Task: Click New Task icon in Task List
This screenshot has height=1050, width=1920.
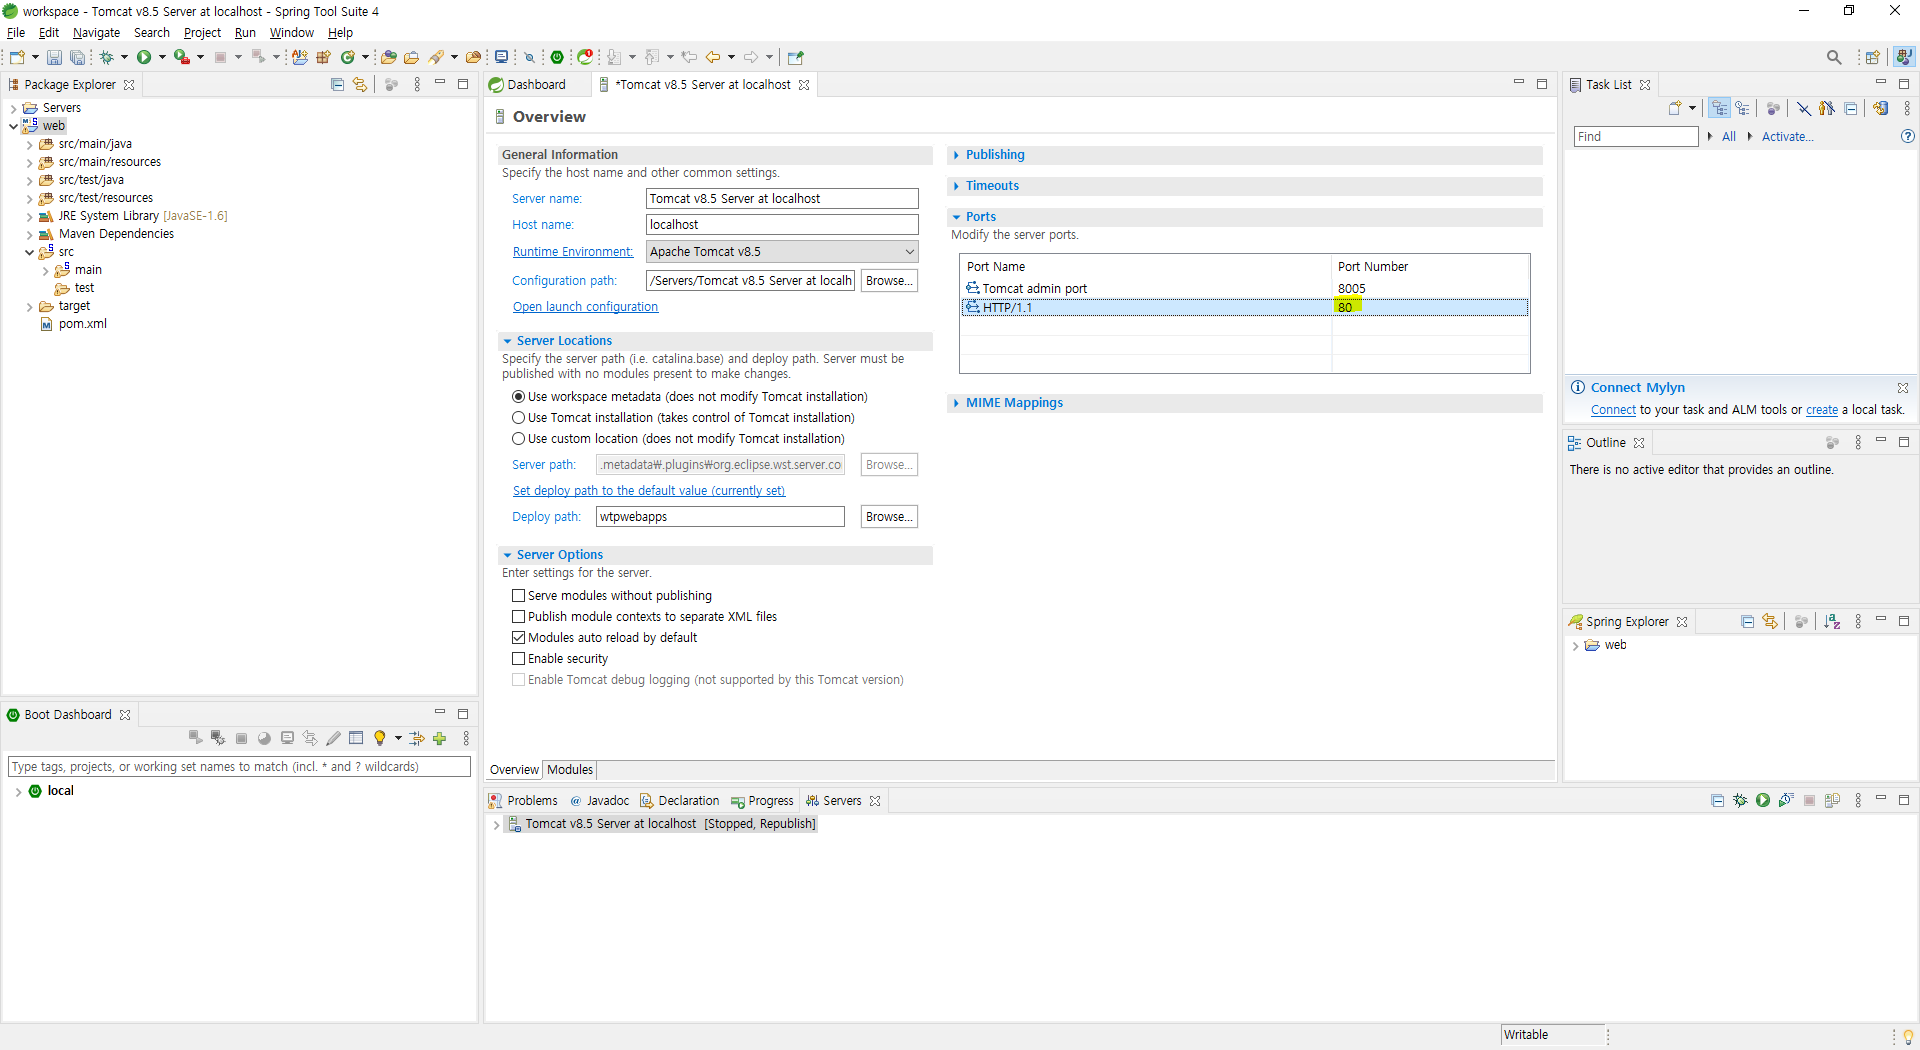Action: 1675,108
